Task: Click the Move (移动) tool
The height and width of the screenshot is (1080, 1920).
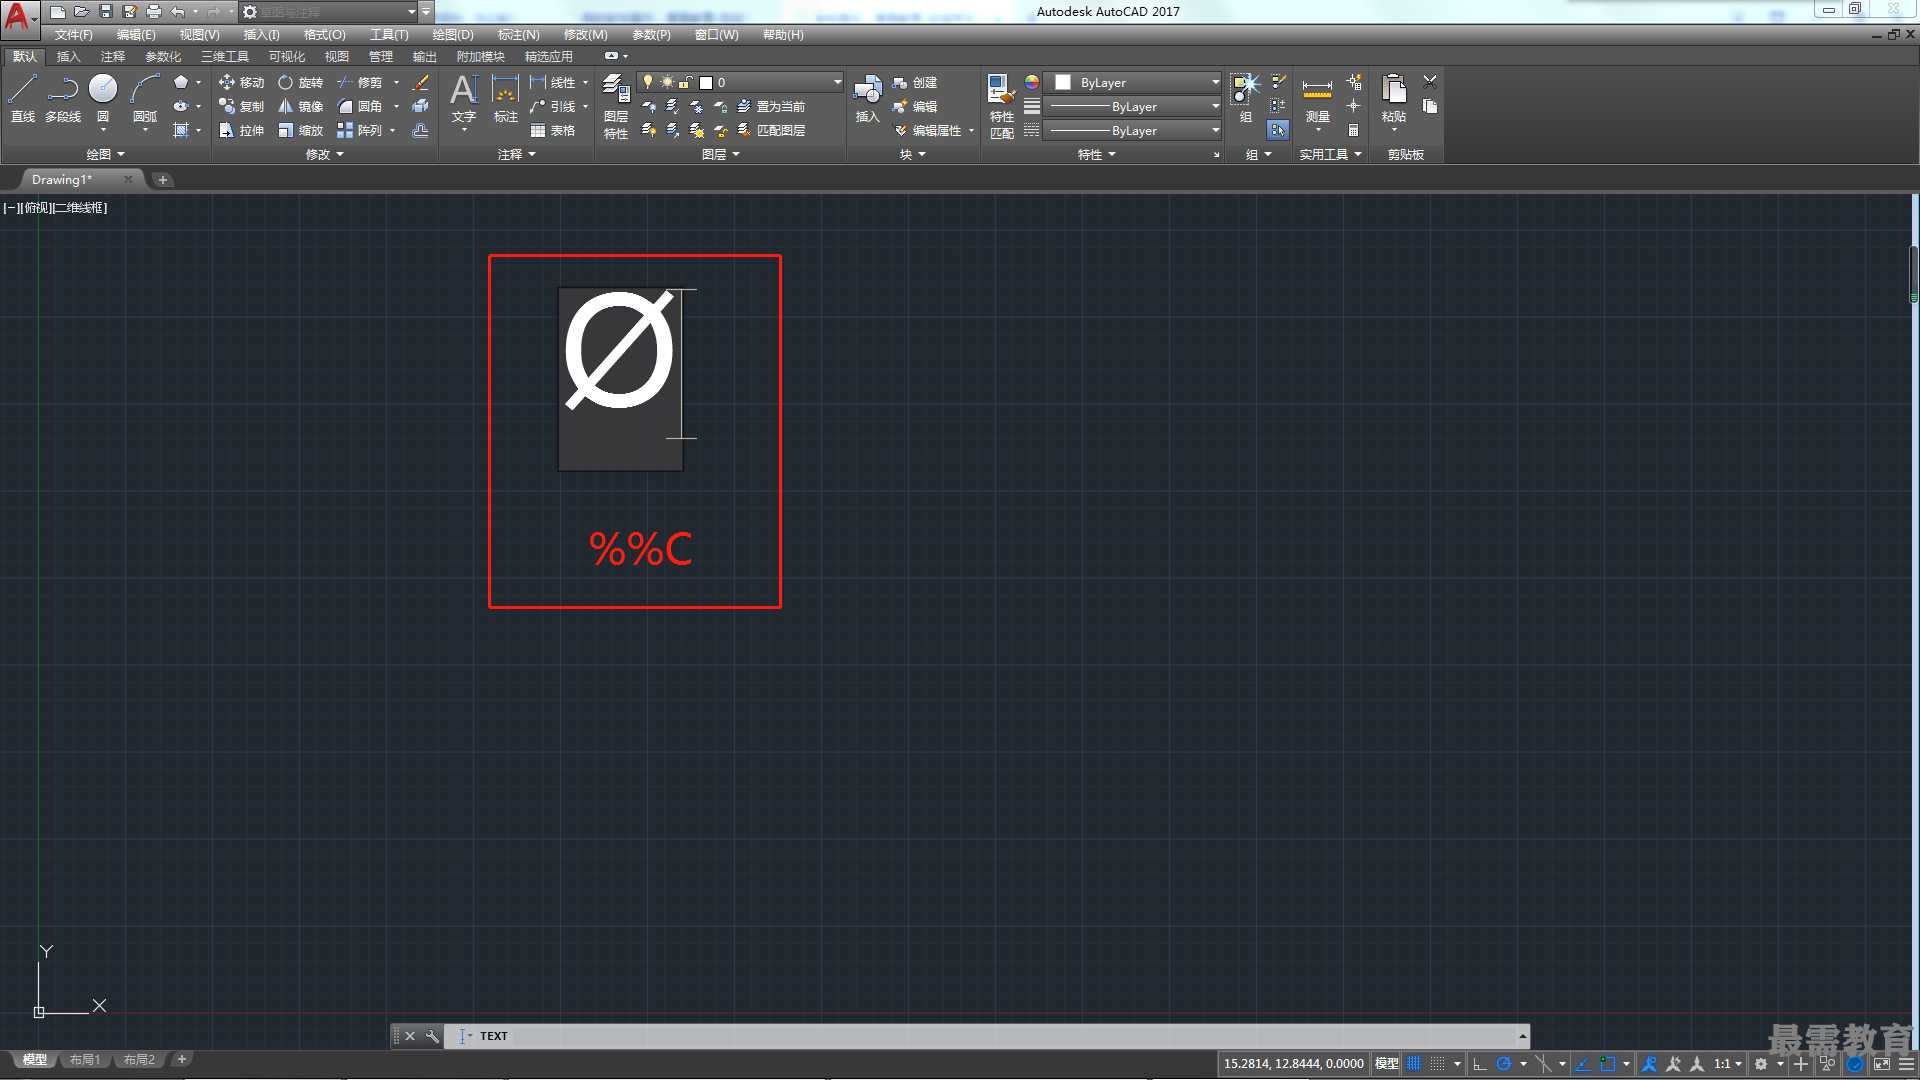Action: click(x=241, y=83)
